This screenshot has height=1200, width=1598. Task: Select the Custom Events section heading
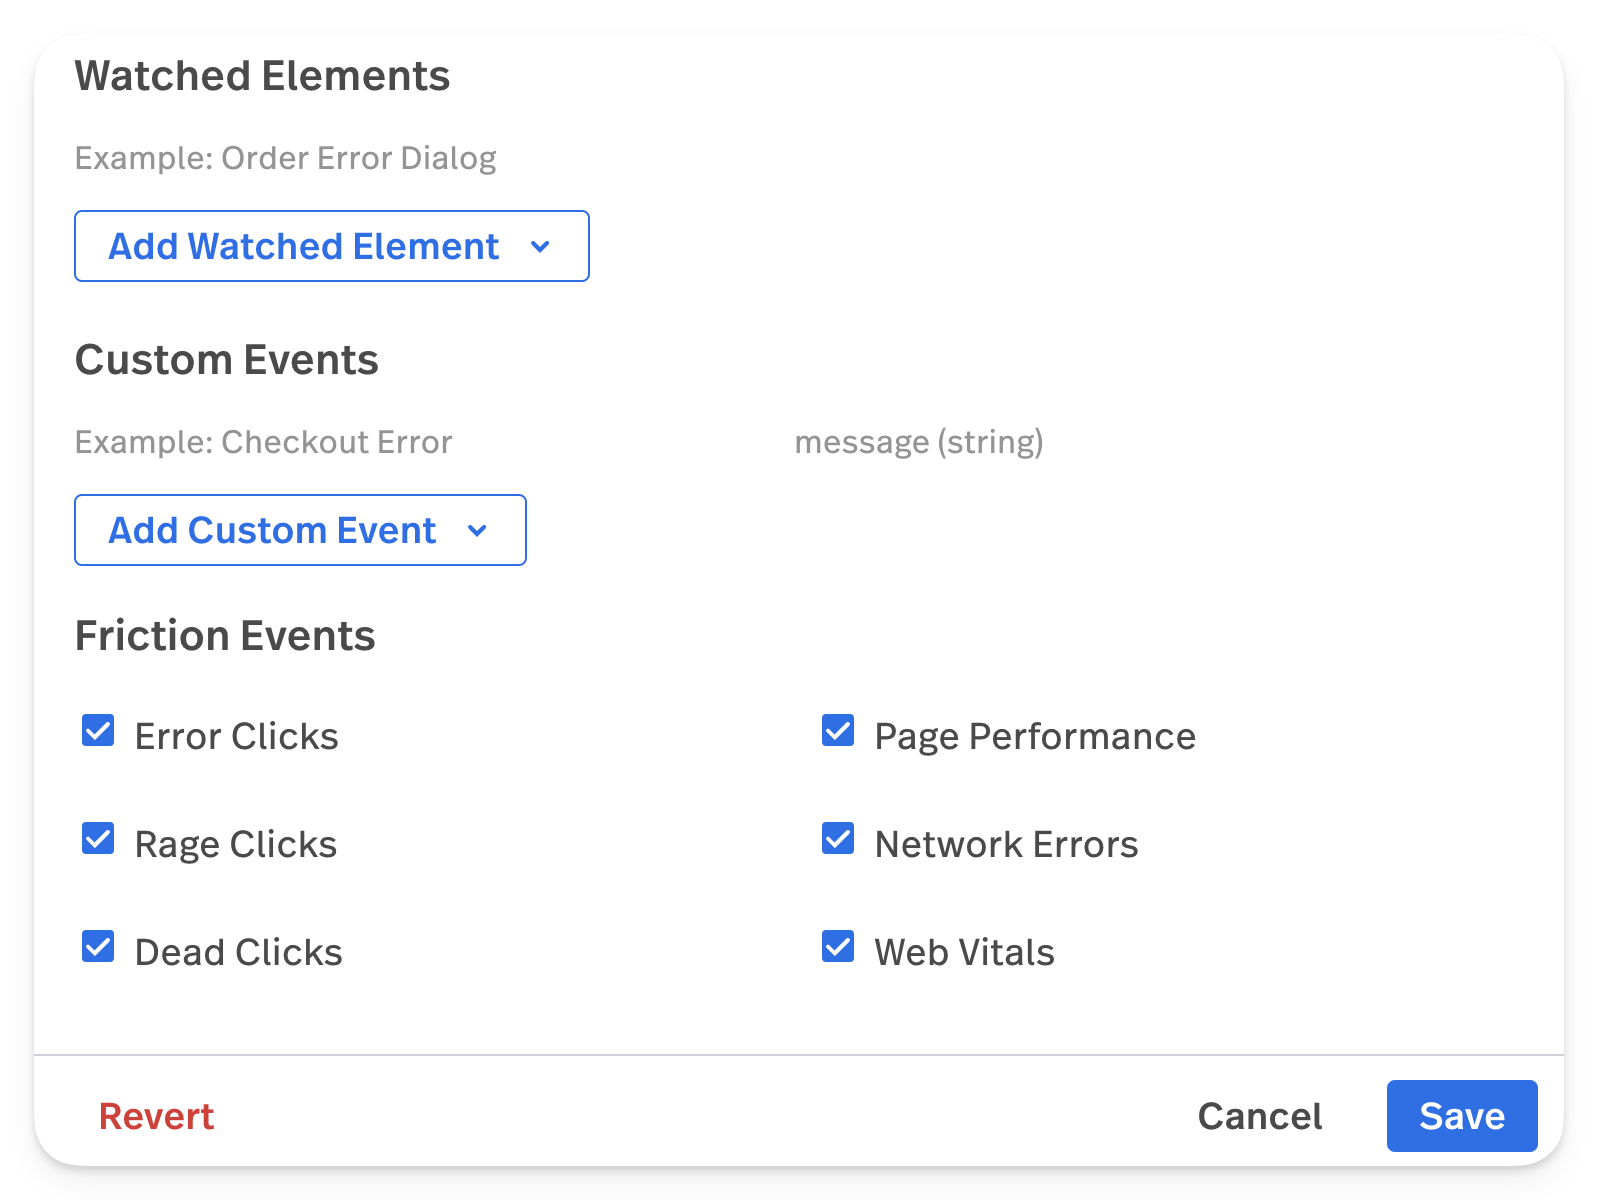[227, 360]
